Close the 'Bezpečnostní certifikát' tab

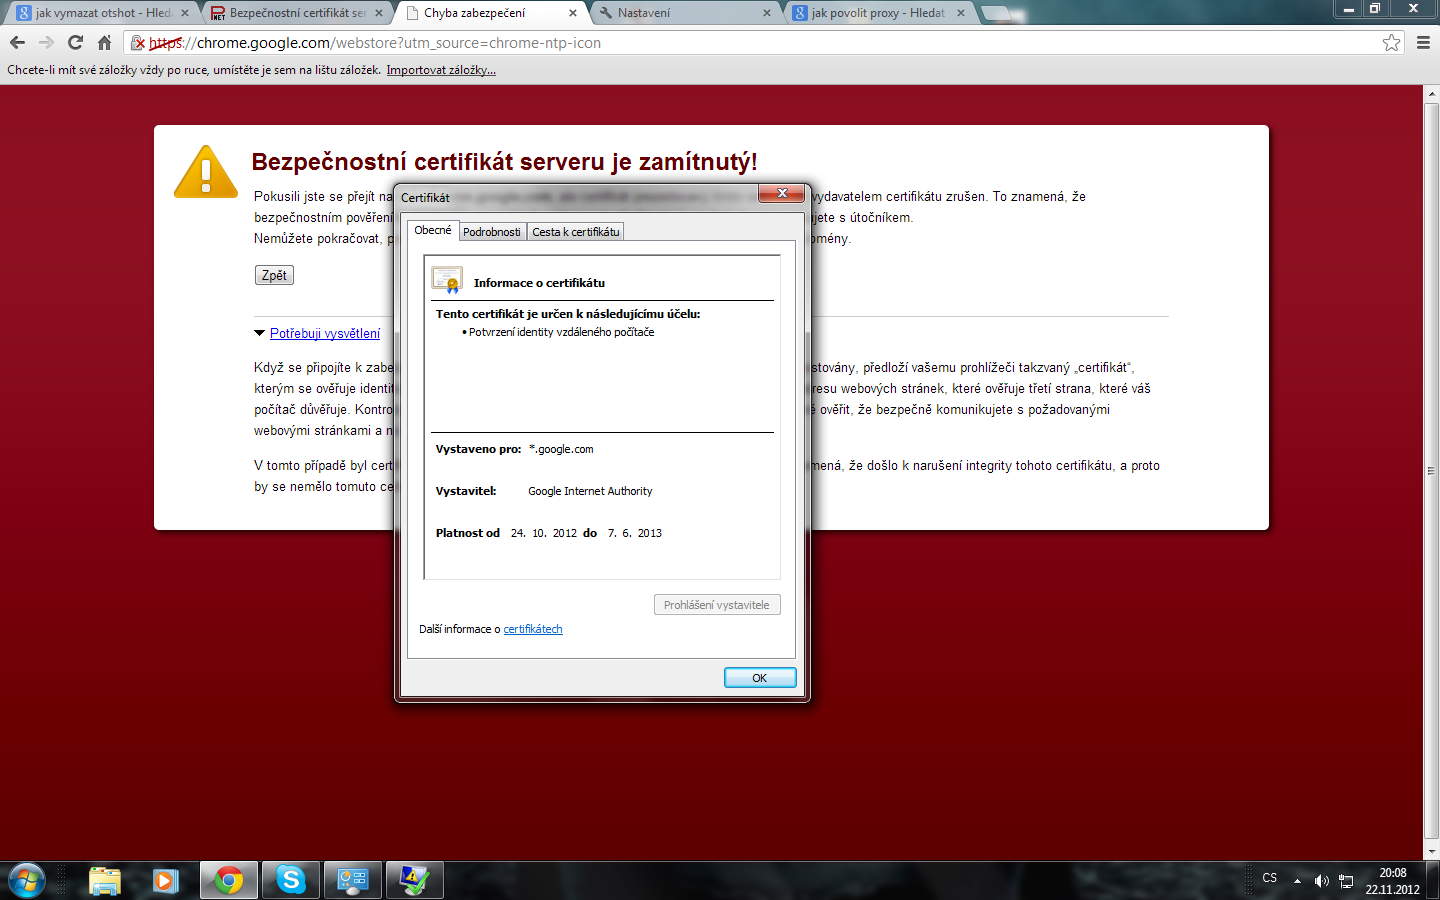379,13
